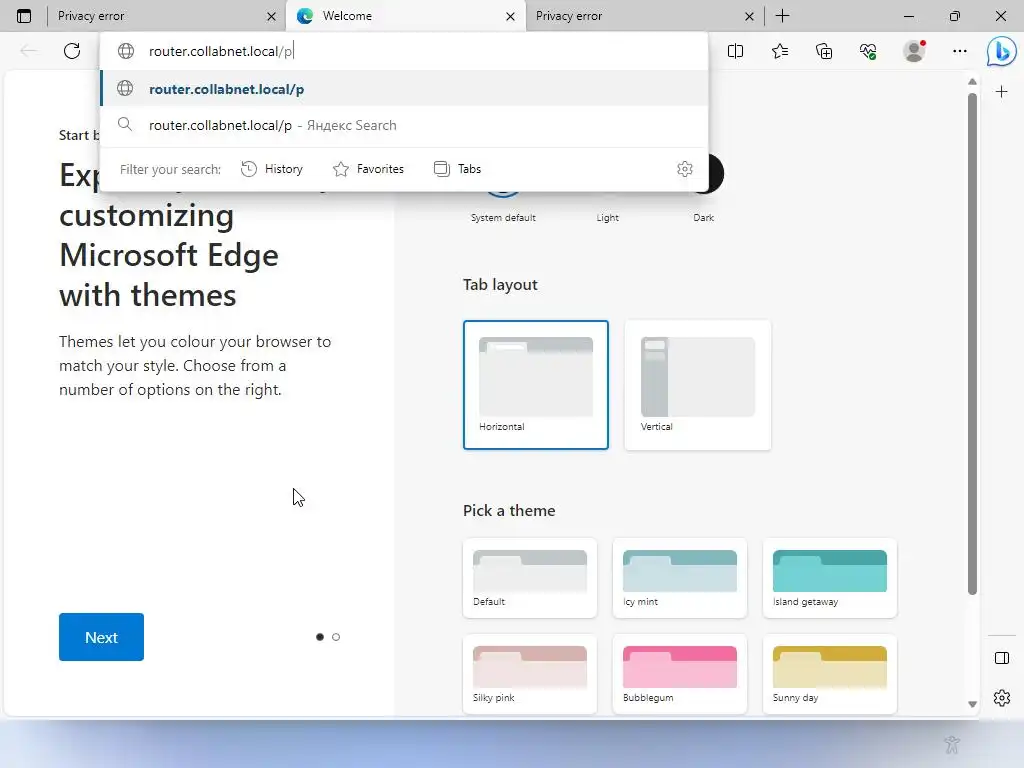The height and width of the screenshot is (768, 1024).
Task: Pick the Silky pink theme
Action: point(530,674)
